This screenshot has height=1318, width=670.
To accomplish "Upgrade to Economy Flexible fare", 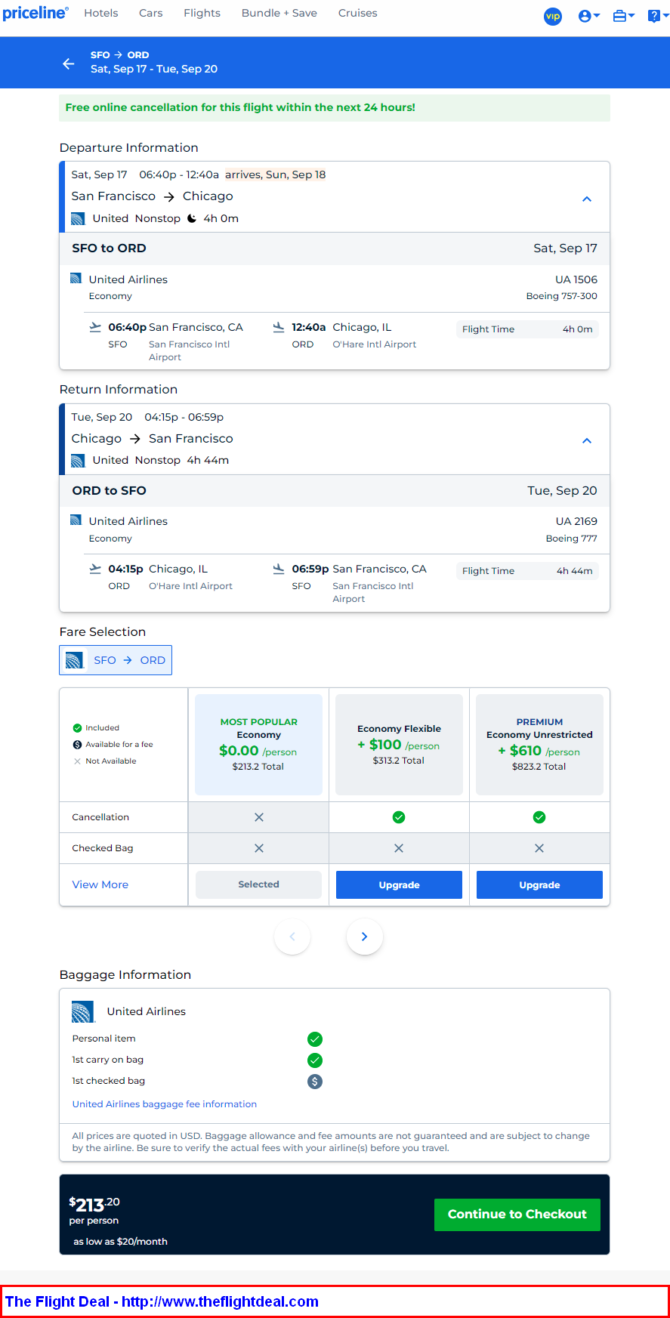I will point(399,885).
